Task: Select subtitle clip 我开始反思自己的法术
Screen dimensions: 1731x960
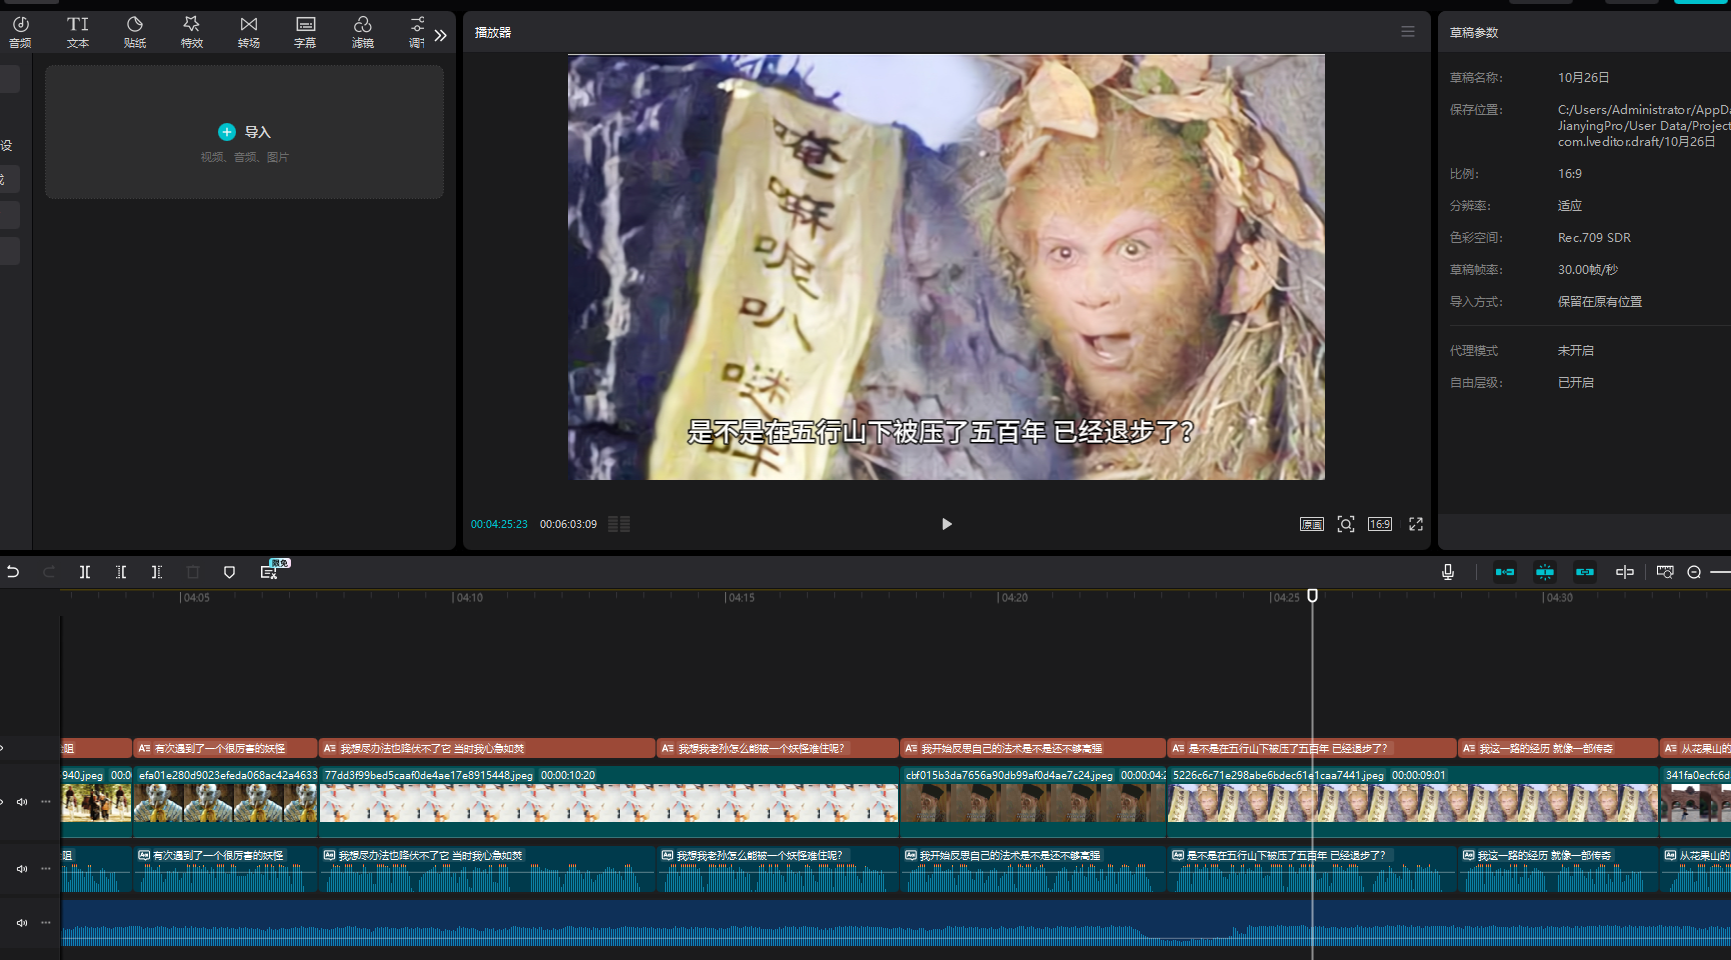Action: click(1033, 748)
